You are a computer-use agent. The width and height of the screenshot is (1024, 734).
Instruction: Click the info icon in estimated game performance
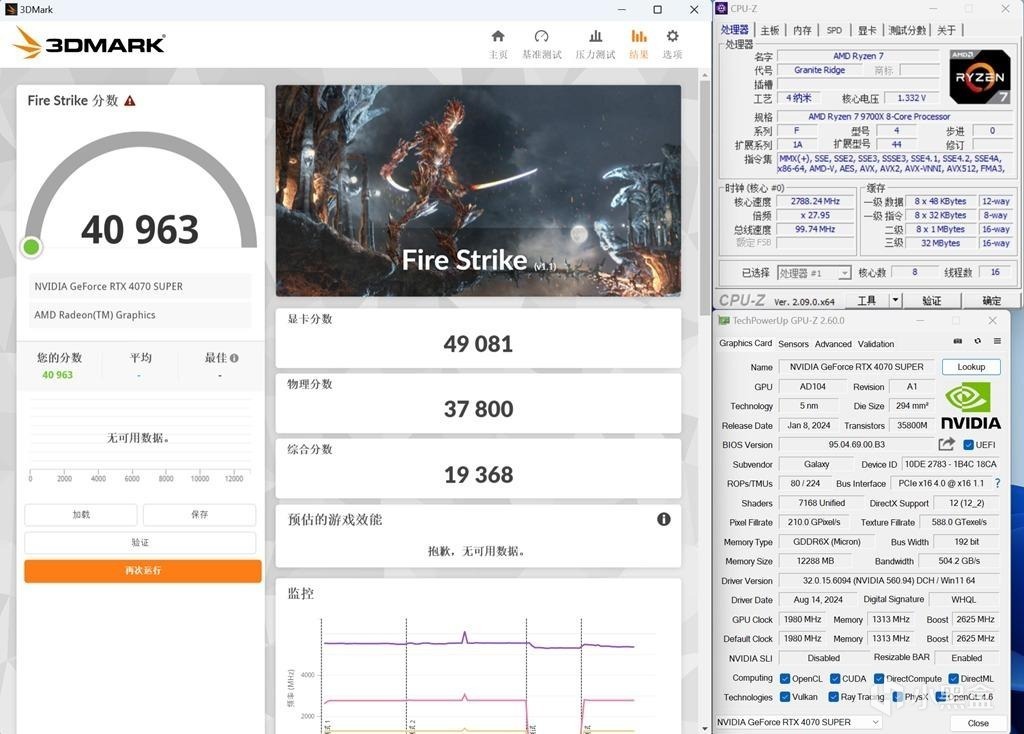click(x=663, y=519)
